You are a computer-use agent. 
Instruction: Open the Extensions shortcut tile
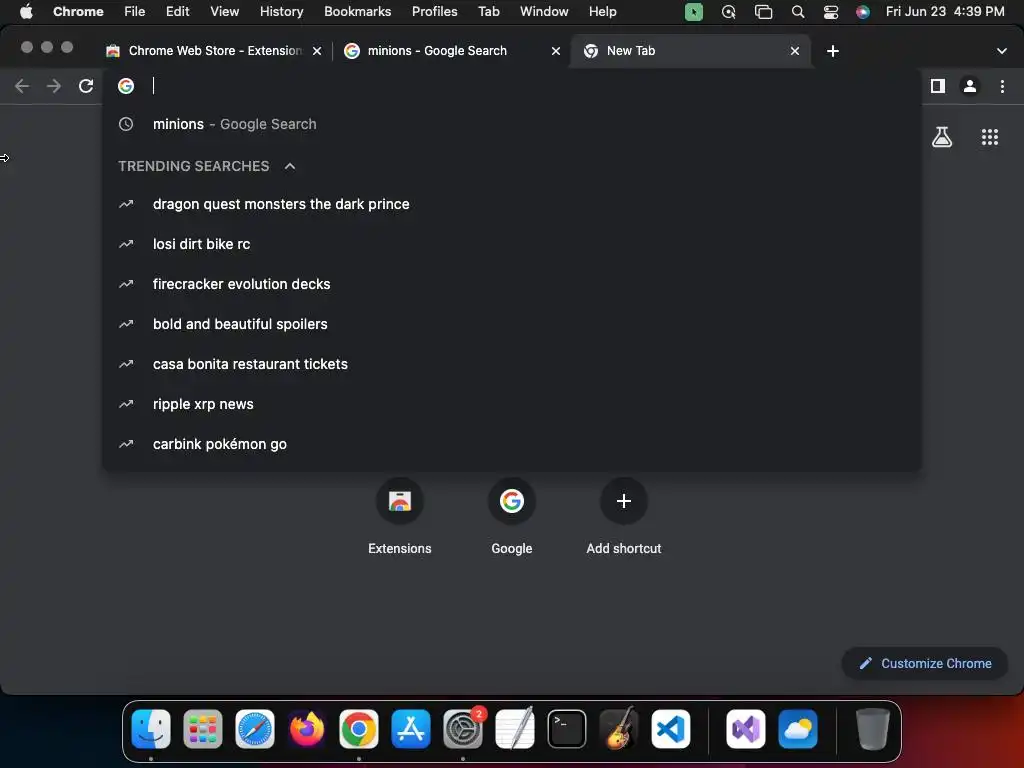click(x=400, y=516)
